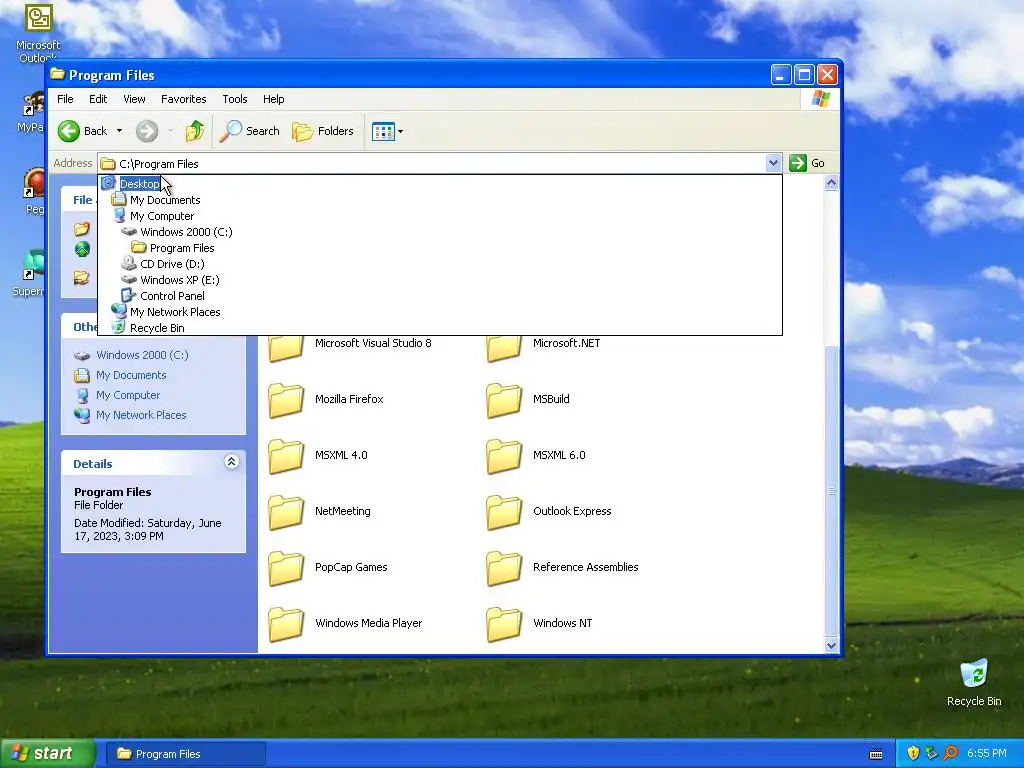Open the Edit menu

98,99
